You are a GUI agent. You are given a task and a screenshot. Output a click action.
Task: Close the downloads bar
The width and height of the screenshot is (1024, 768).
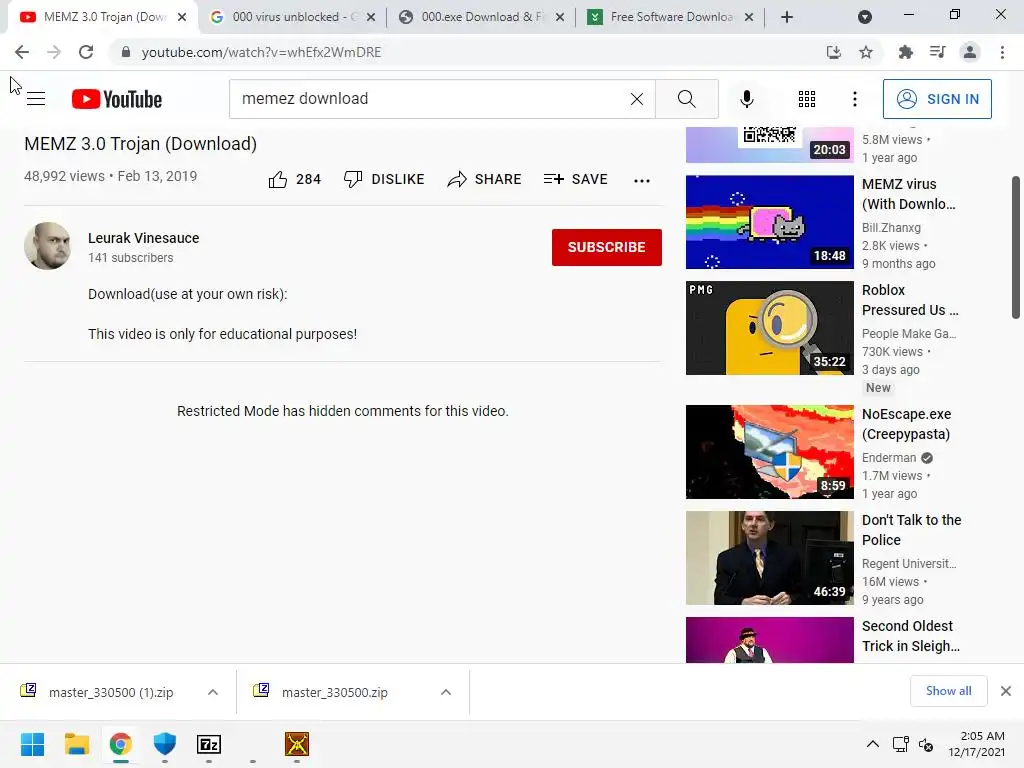pos(1006,691)
